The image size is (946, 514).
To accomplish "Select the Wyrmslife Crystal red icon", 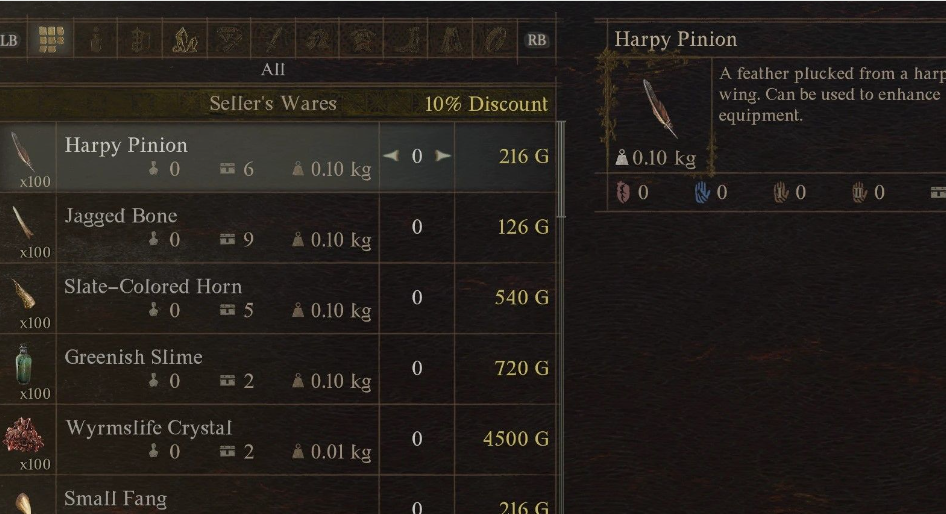I will (x=23, y=435).
